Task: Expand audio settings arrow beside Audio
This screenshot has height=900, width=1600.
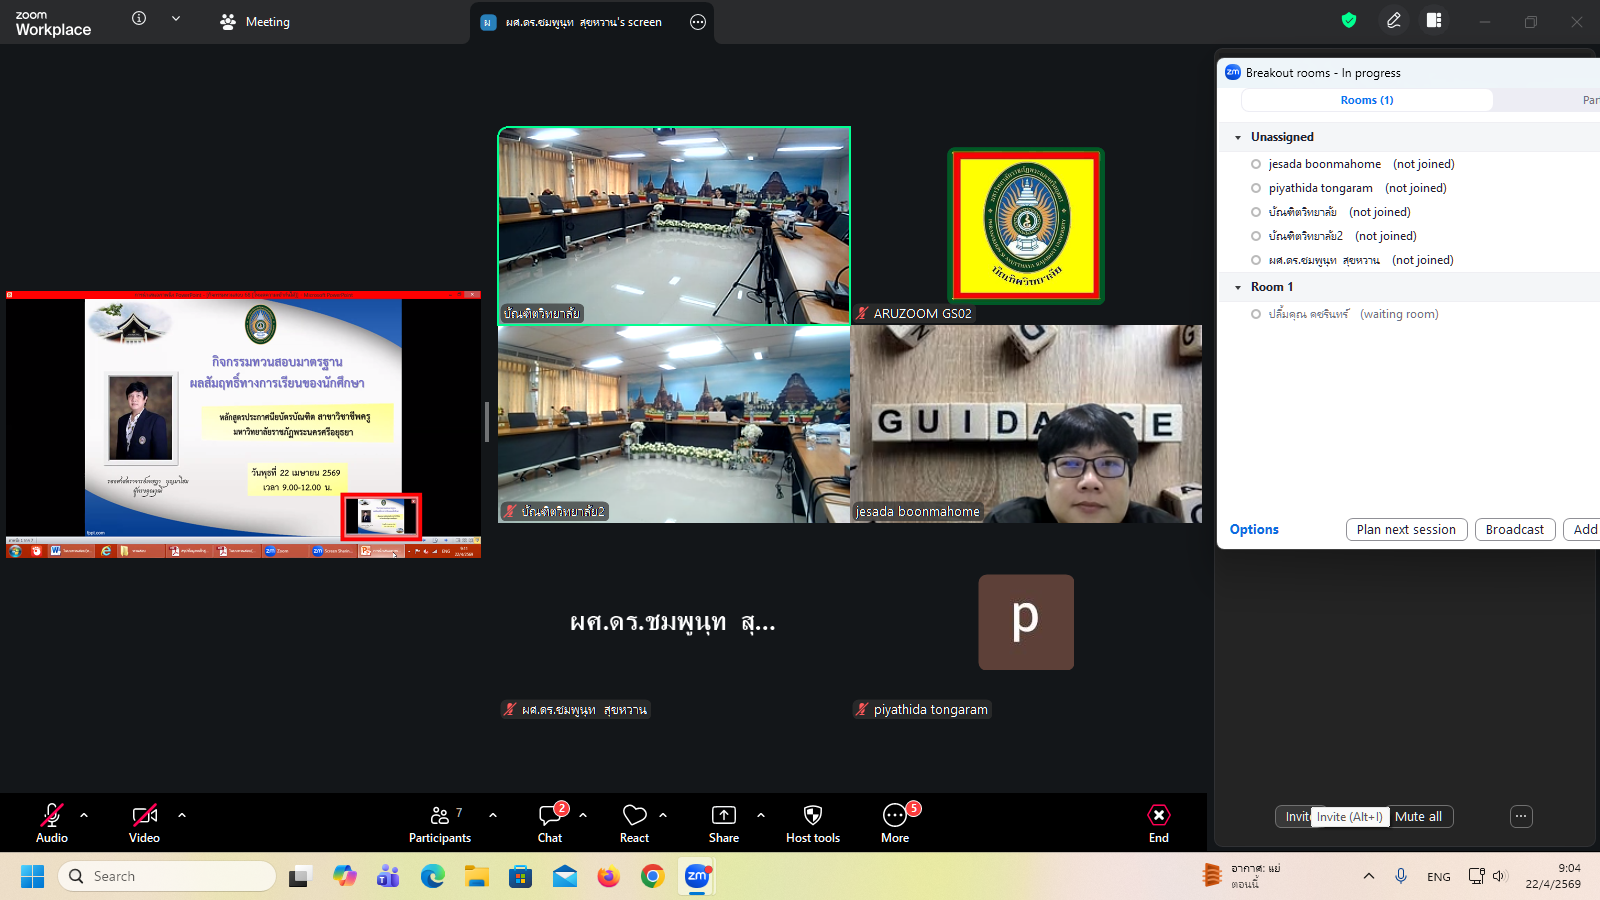Action: [84, 815]
